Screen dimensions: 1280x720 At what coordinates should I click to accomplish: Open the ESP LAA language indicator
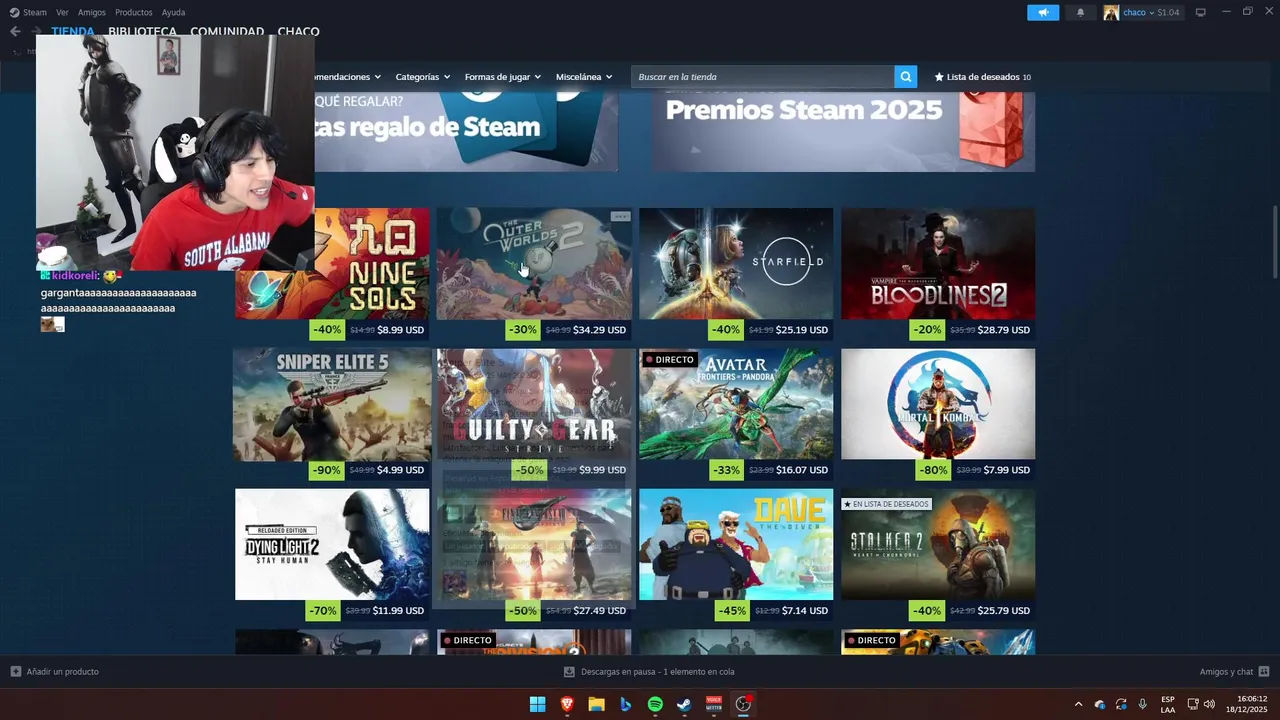(x=1168, y=704)
